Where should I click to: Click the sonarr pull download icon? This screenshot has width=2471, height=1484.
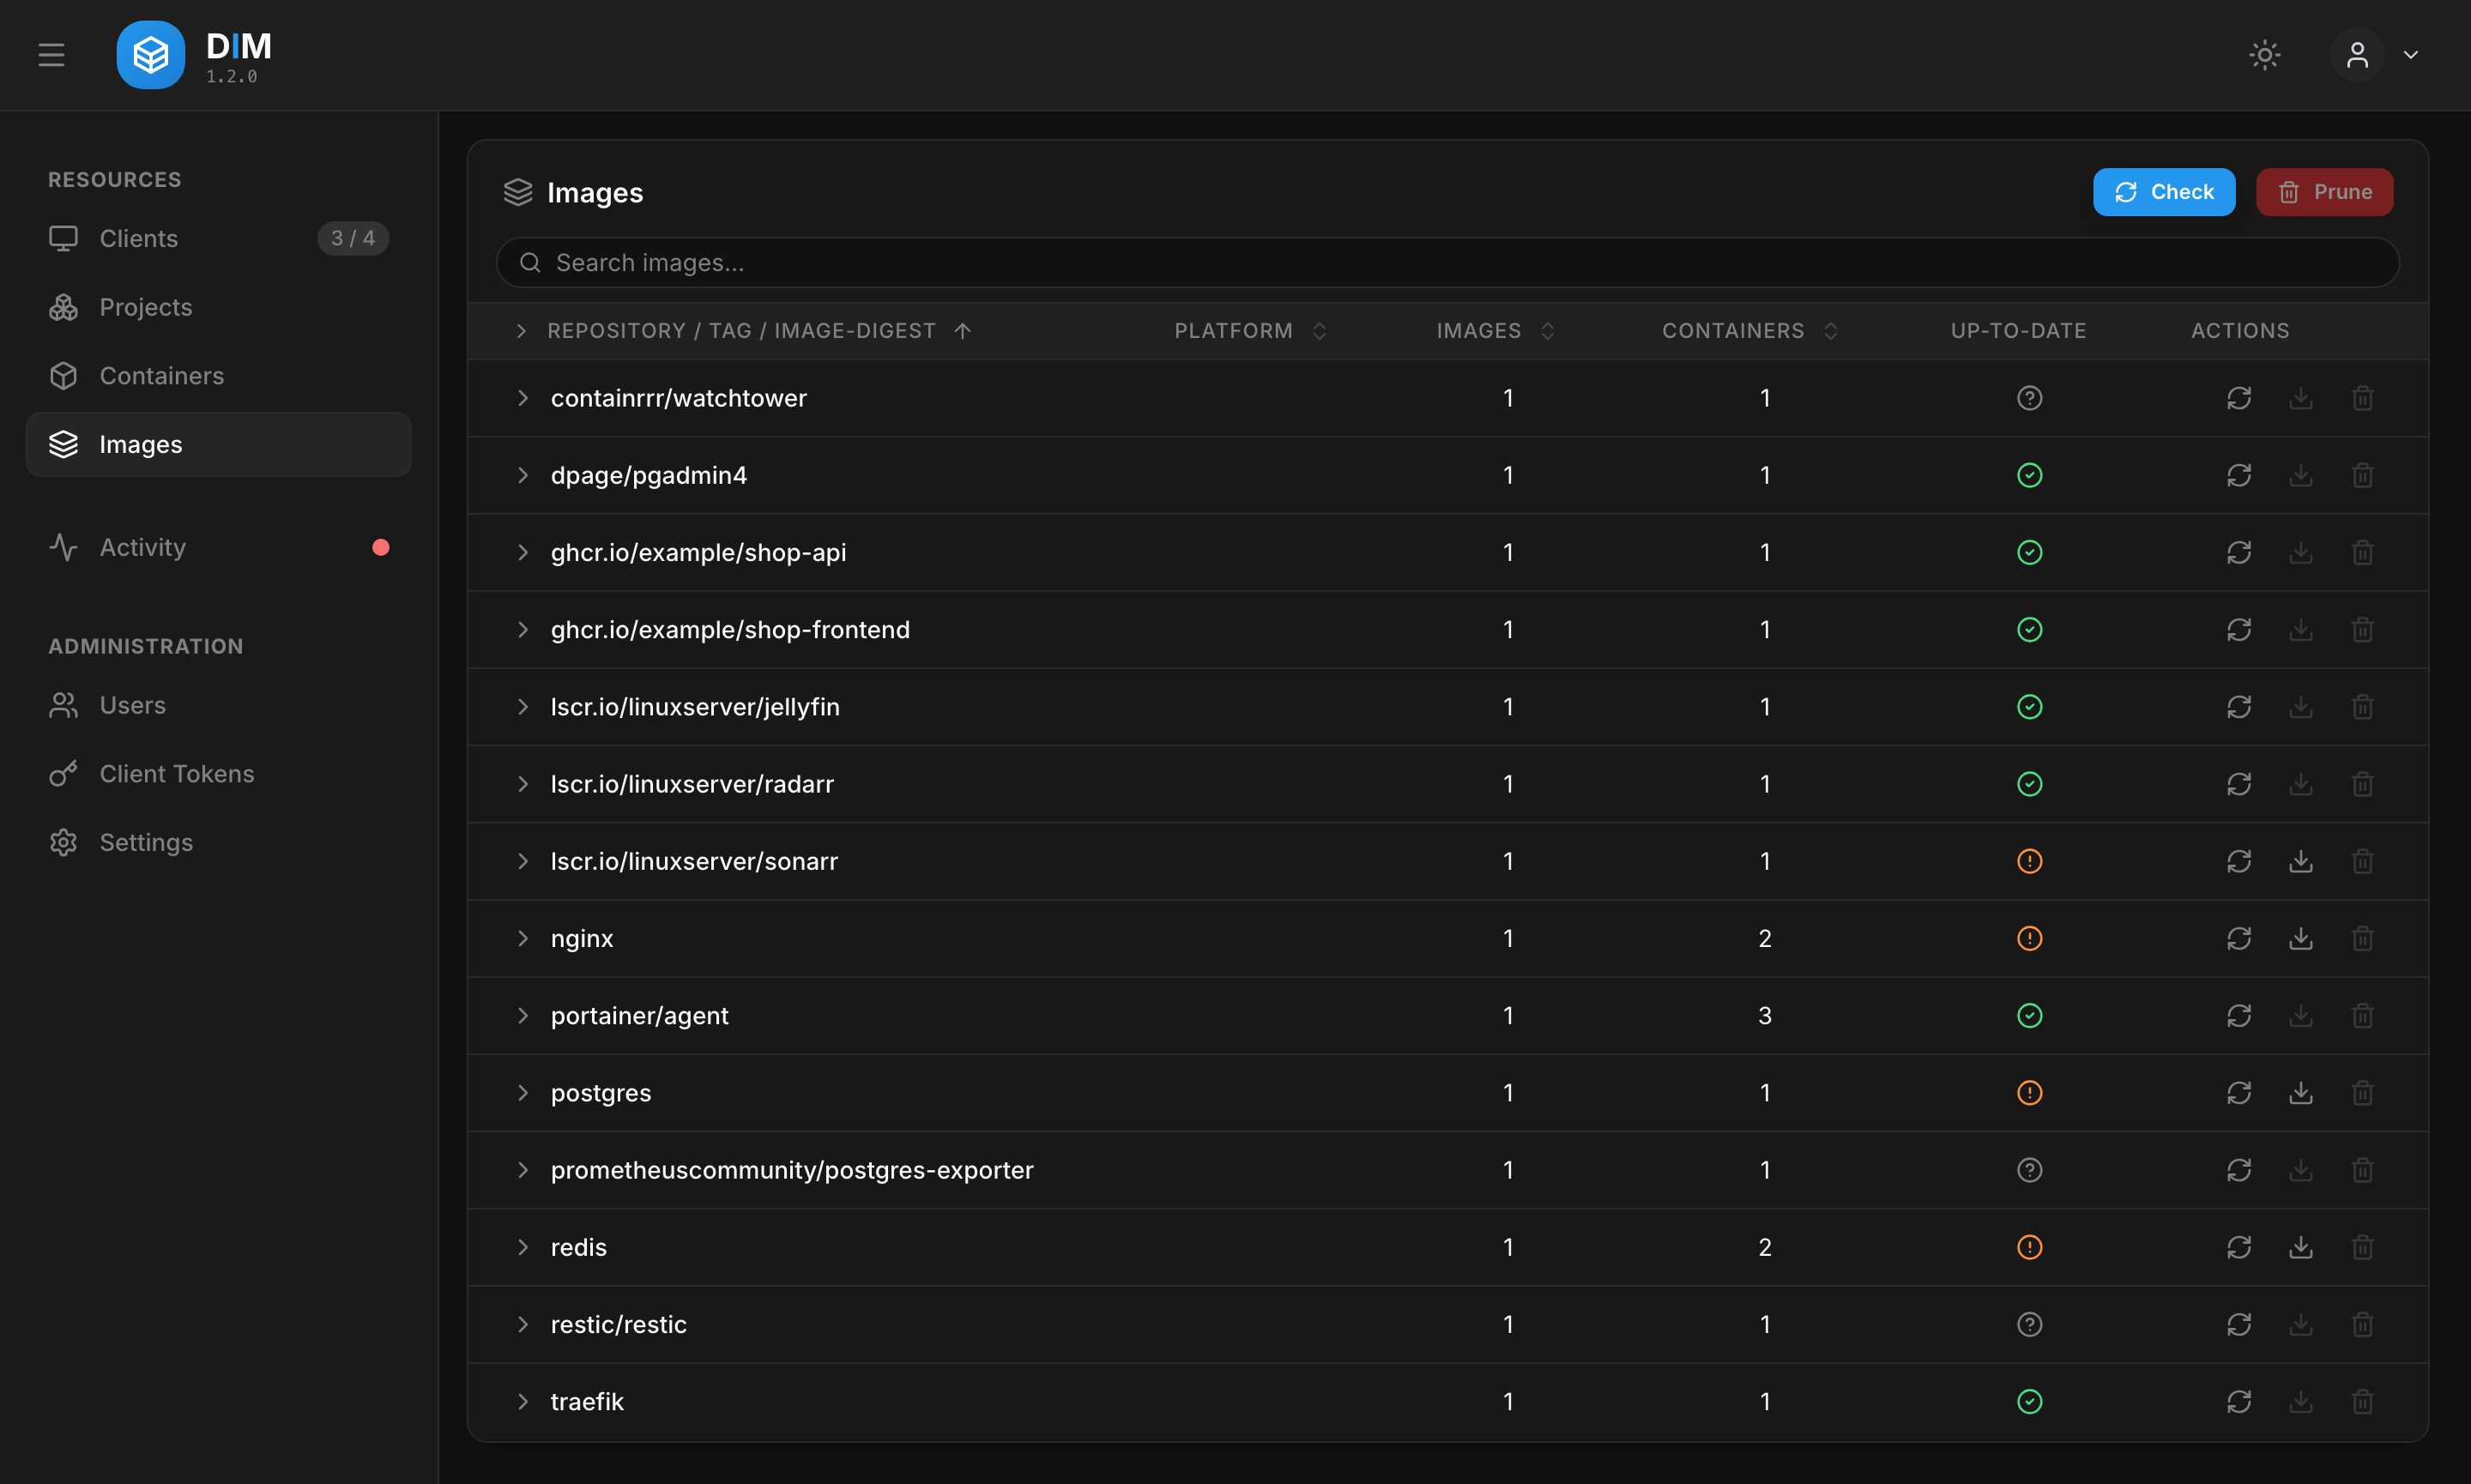coord(2300,861)
